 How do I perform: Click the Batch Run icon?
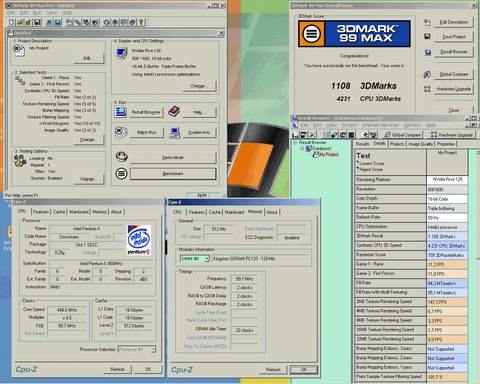click(121, 132)
